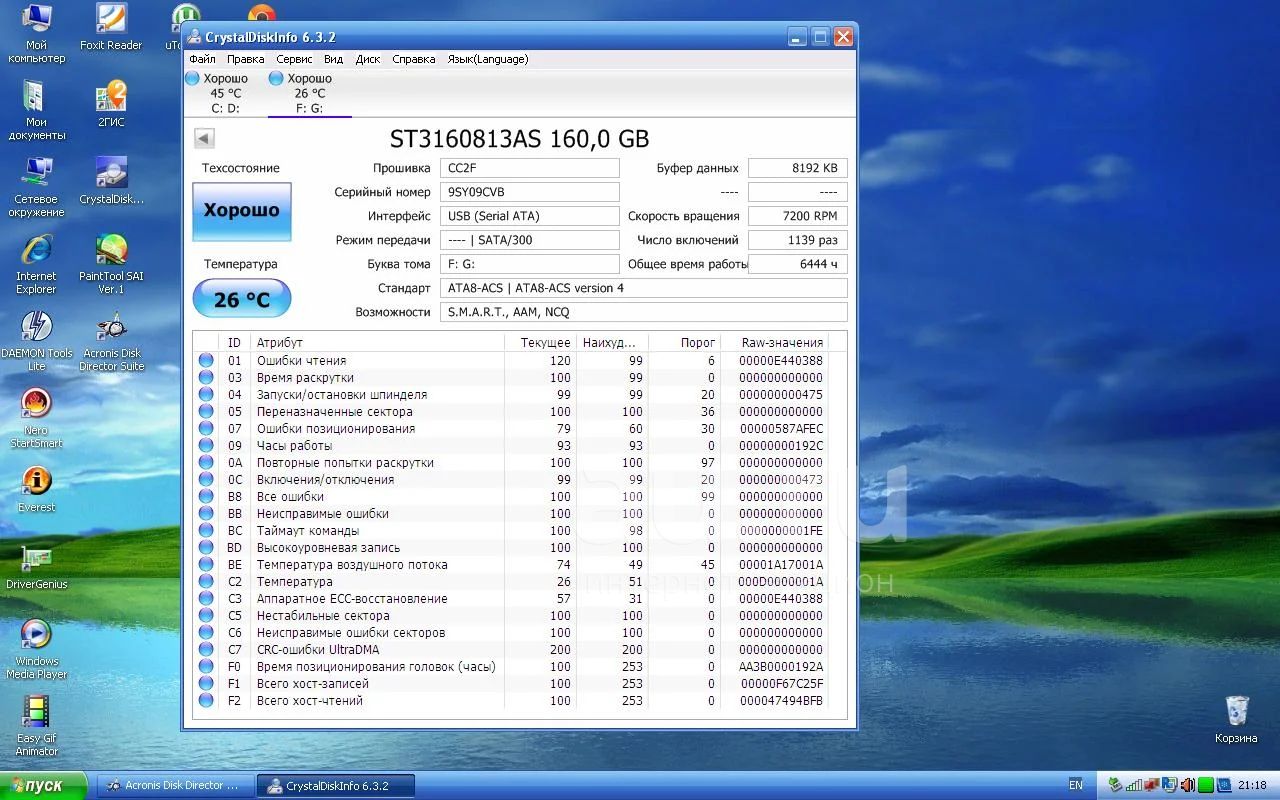Click status circle of Время раскрутки row
Screen dimensions: 1280x800
pyautogui.click(x=206, y=378)
